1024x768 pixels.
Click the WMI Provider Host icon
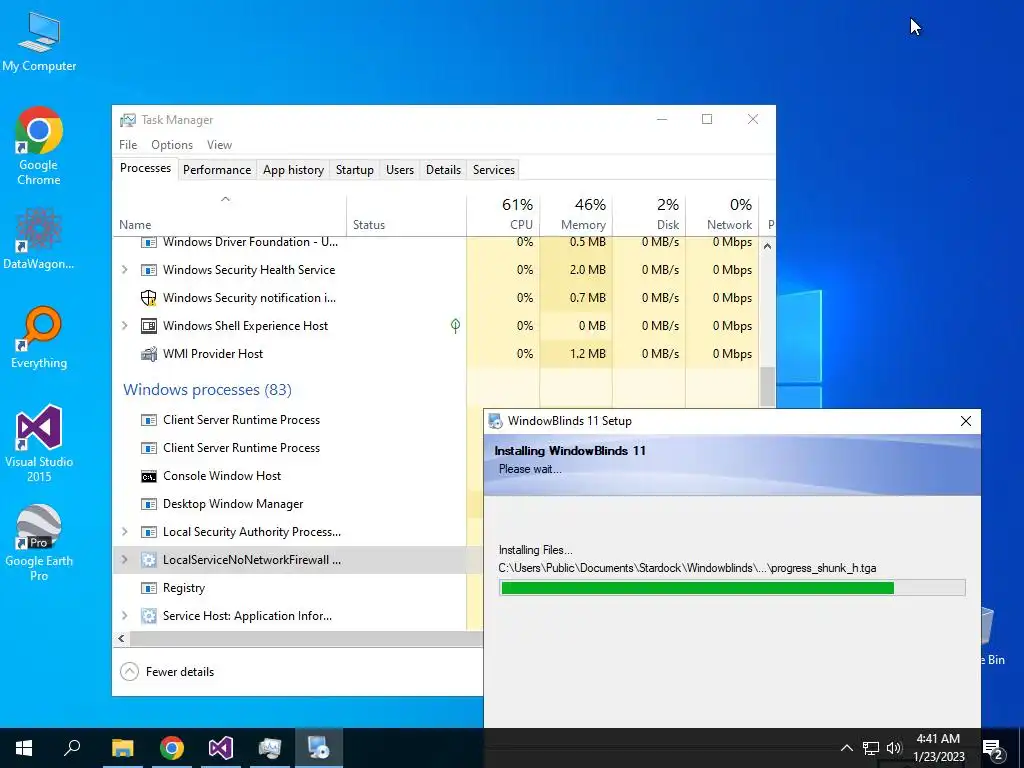[149, 354]
